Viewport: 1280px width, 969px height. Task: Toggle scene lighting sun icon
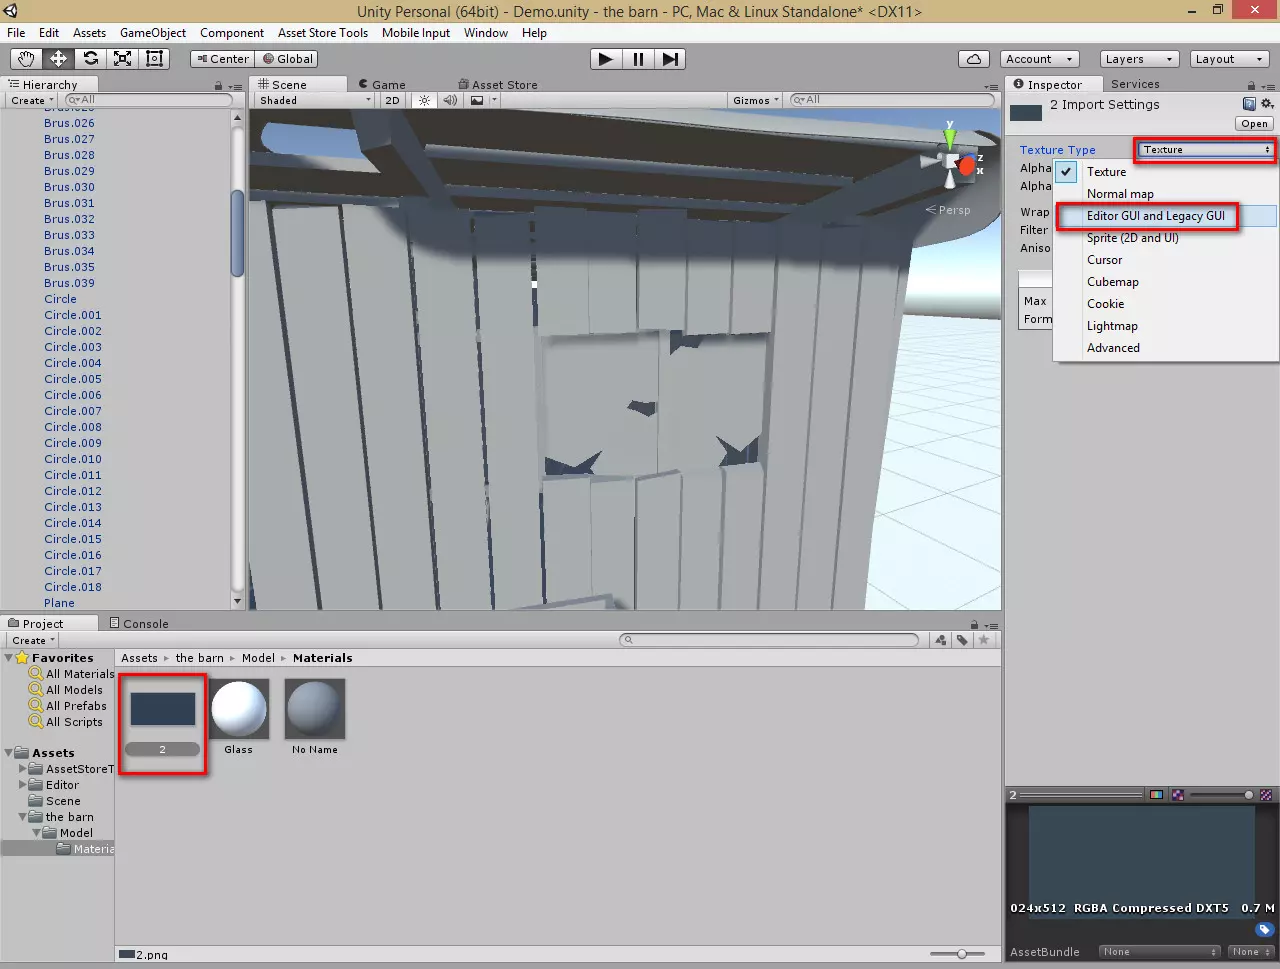tap(425, 100)
